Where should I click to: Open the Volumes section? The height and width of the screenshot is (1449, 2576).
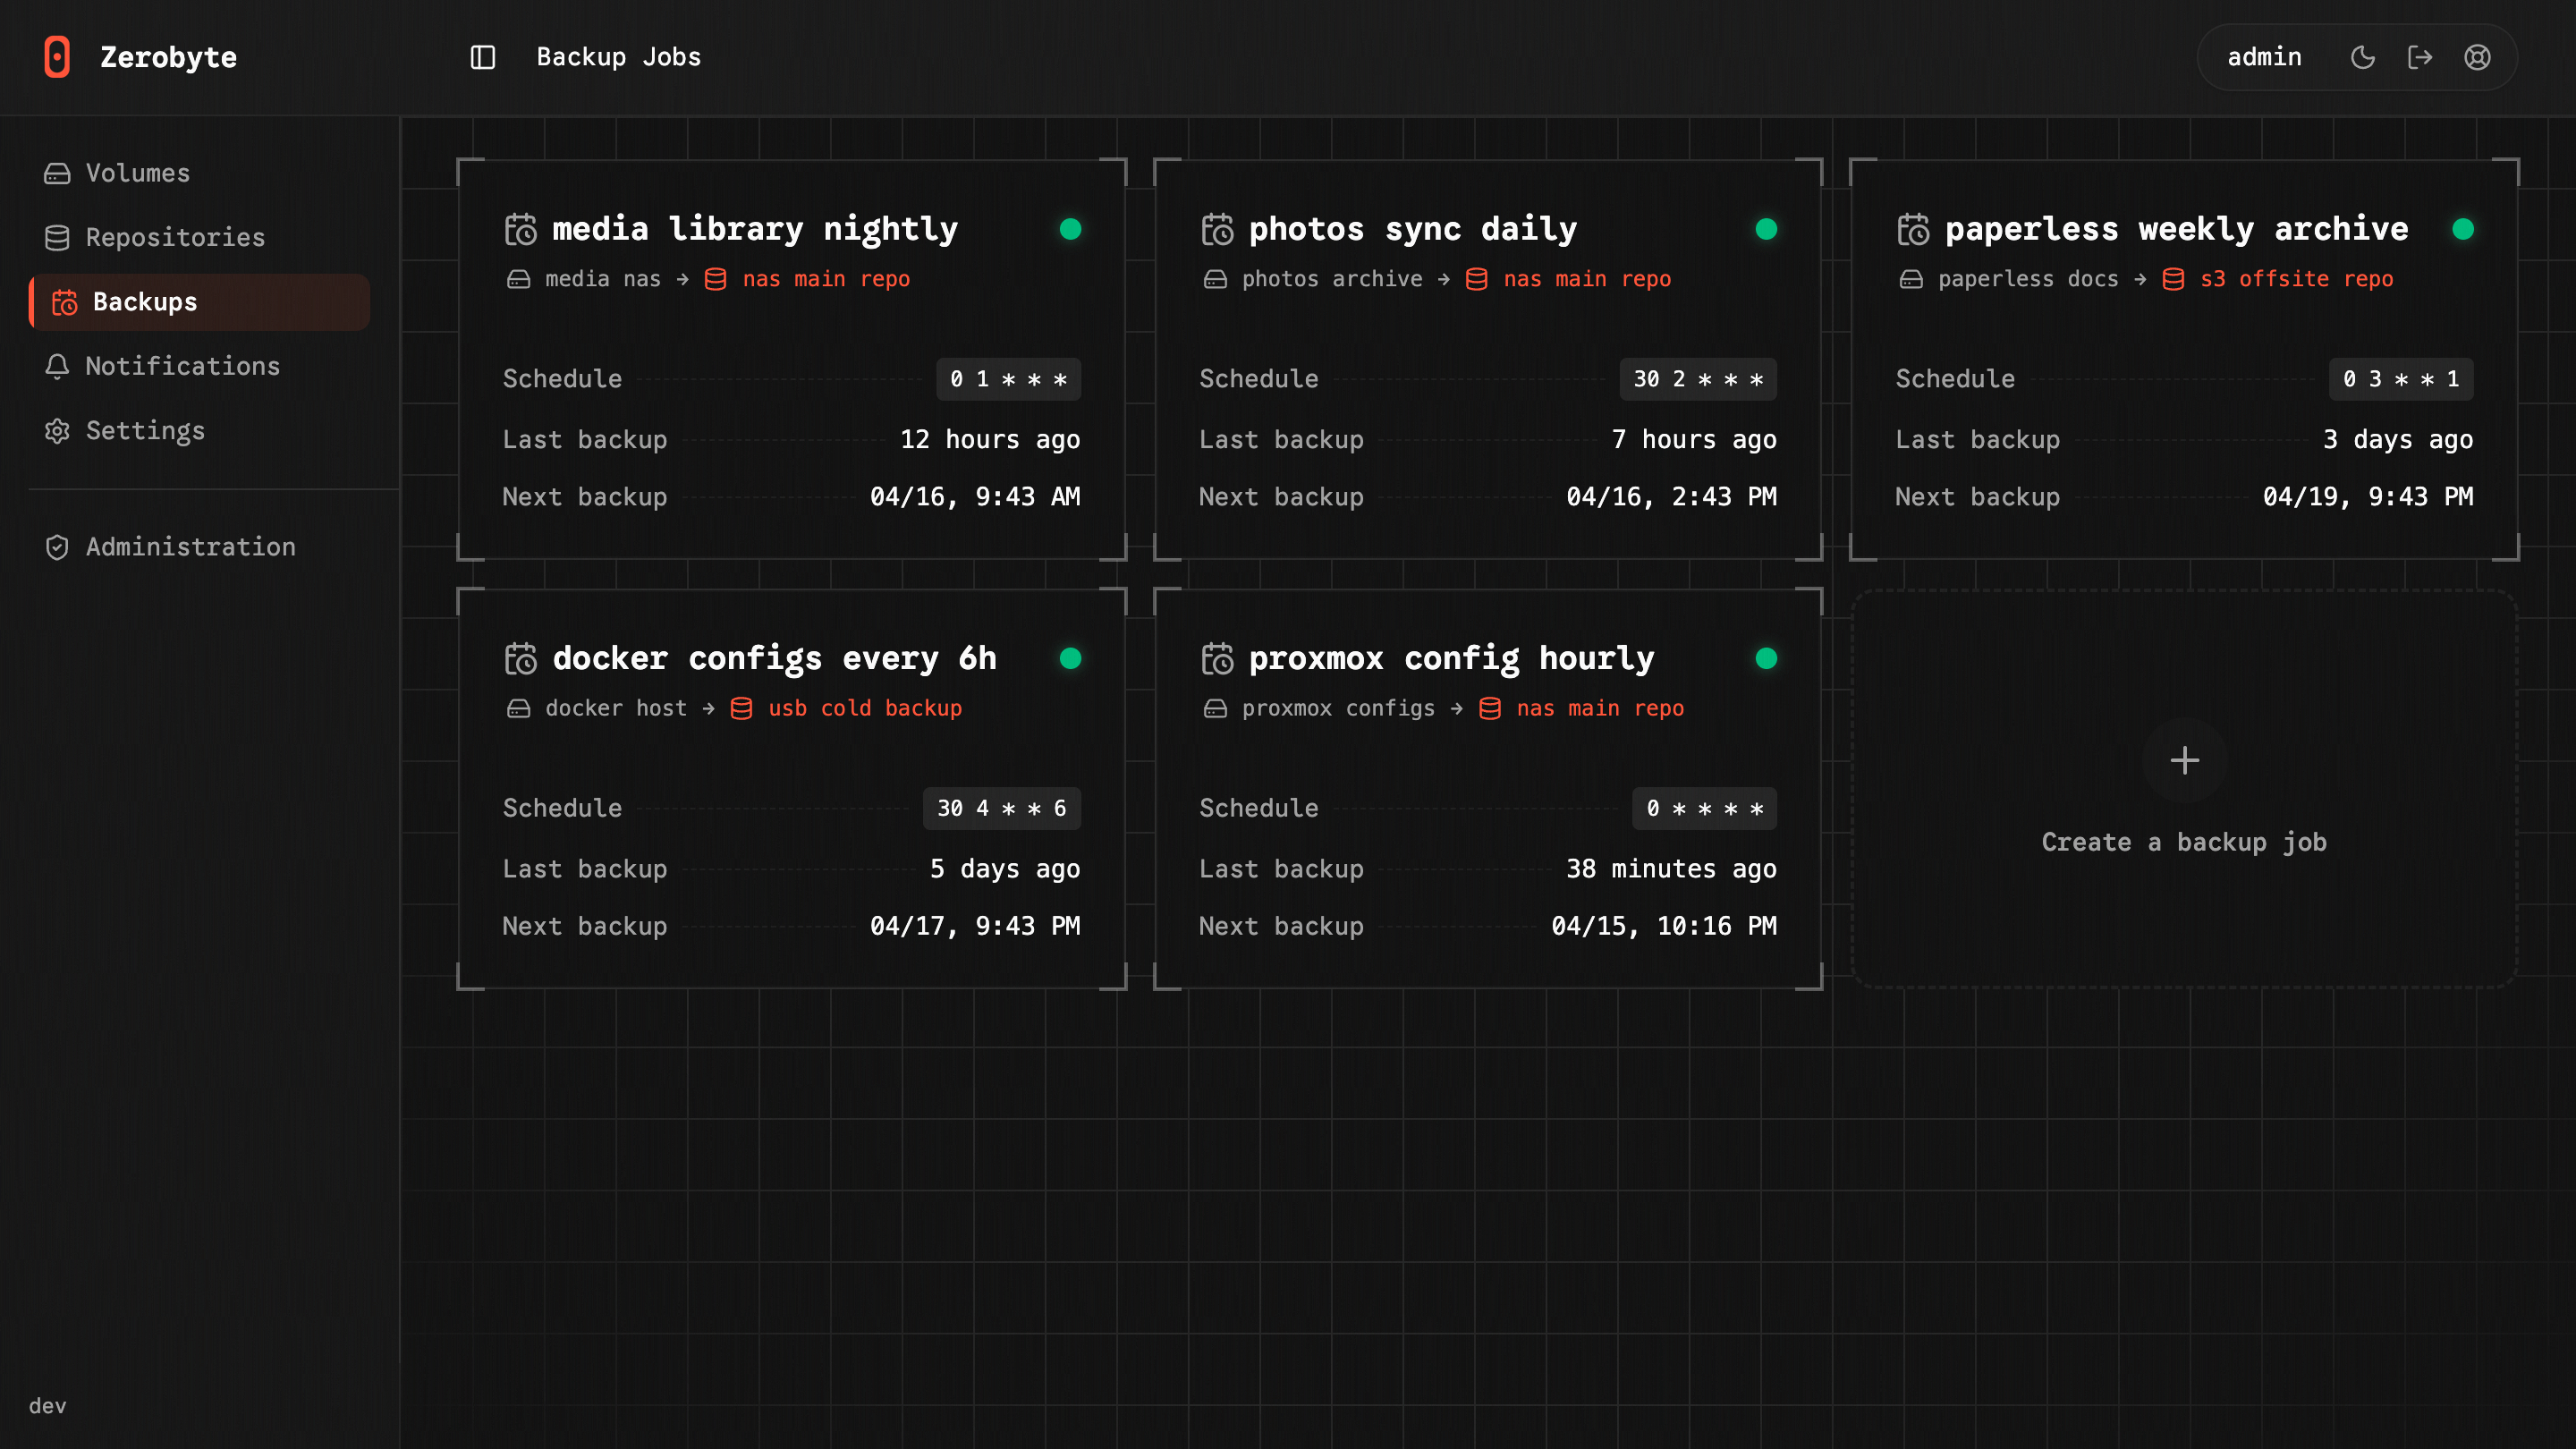(x=200, y=173)
